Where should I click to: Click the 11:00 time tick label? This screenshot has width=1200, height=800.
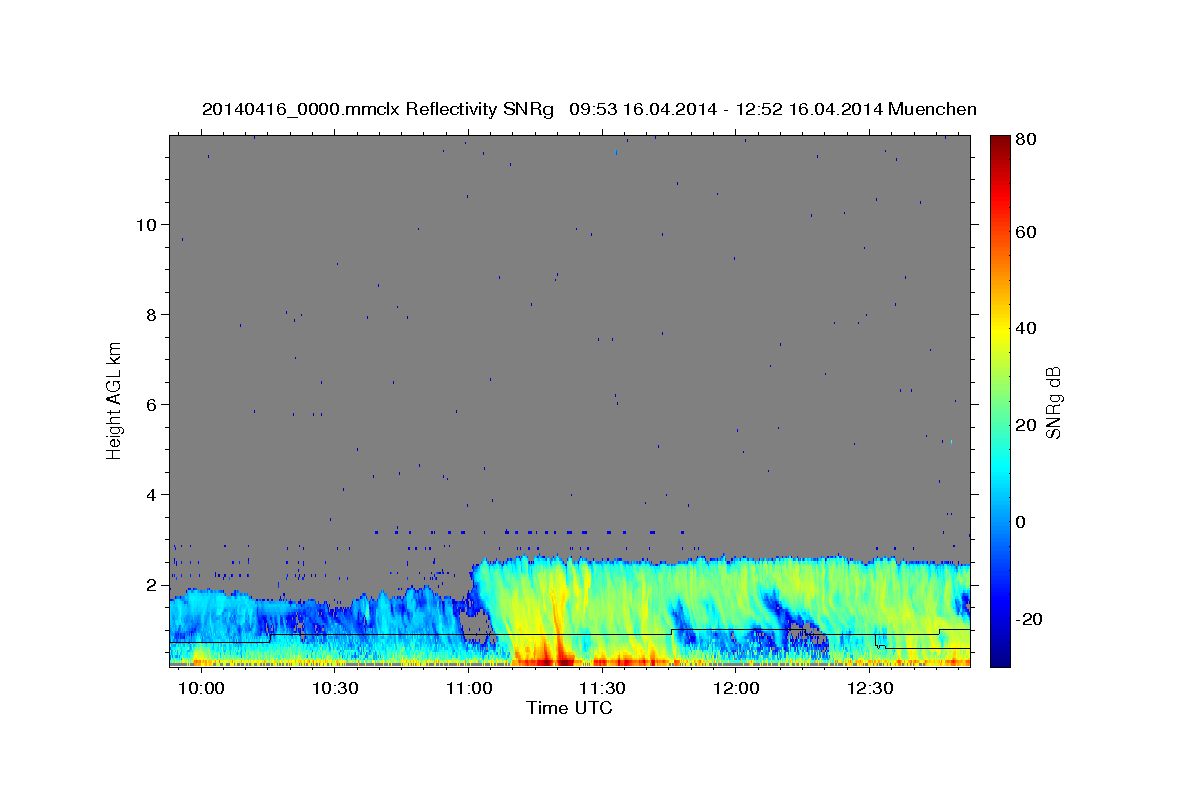pos(470,690)
